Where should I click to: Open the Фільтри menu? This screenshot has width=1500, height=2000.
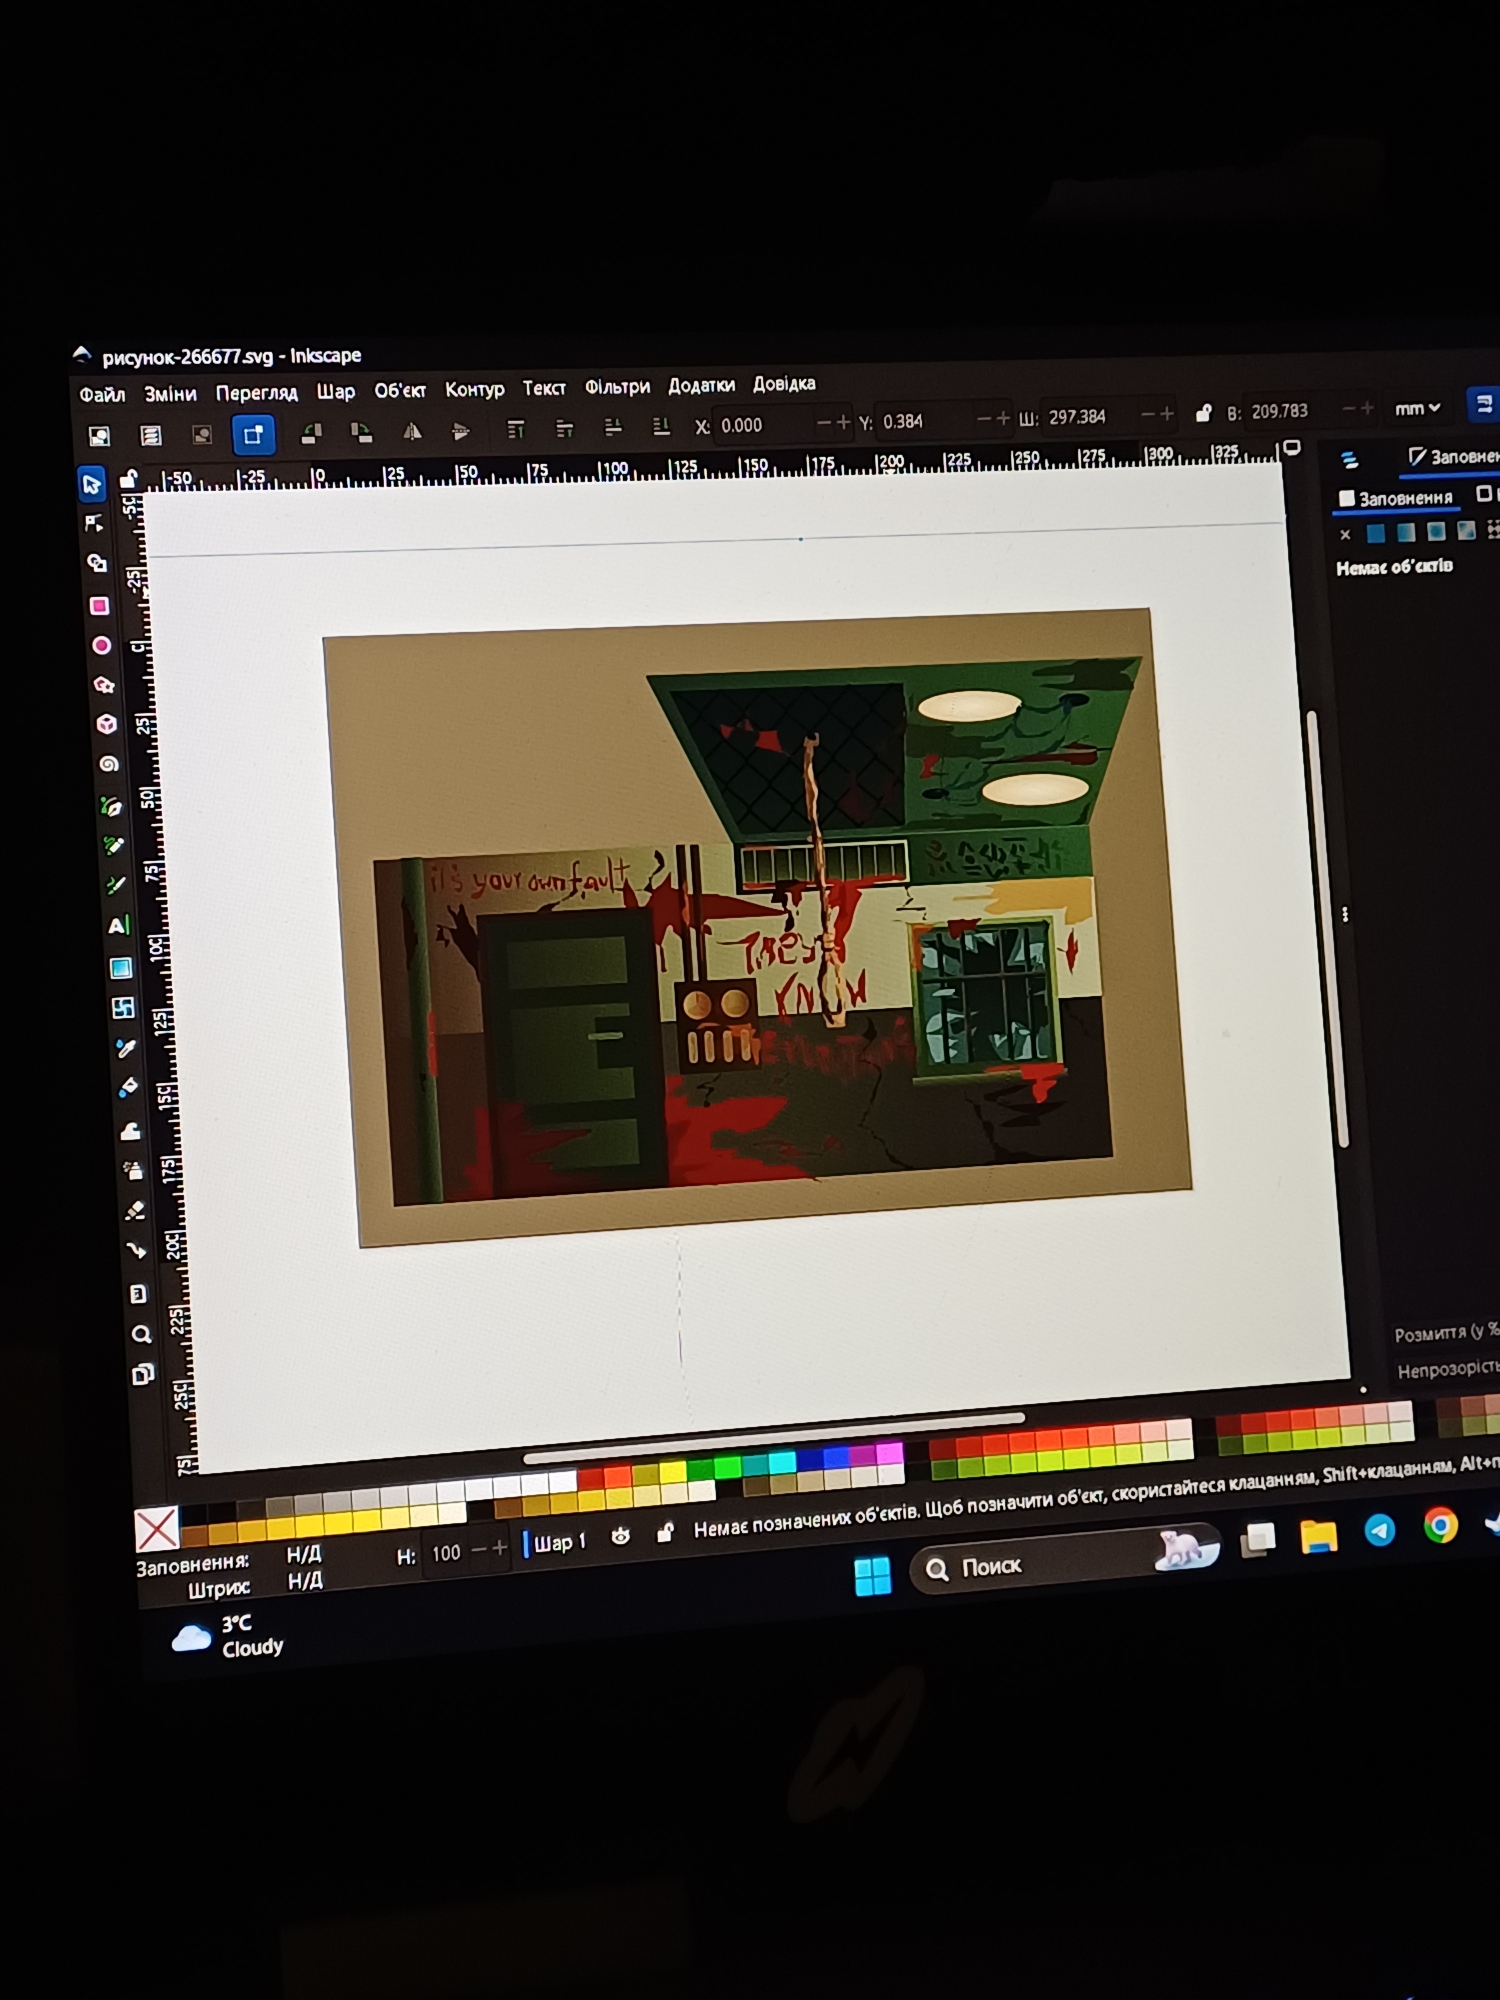click(617, 387)
